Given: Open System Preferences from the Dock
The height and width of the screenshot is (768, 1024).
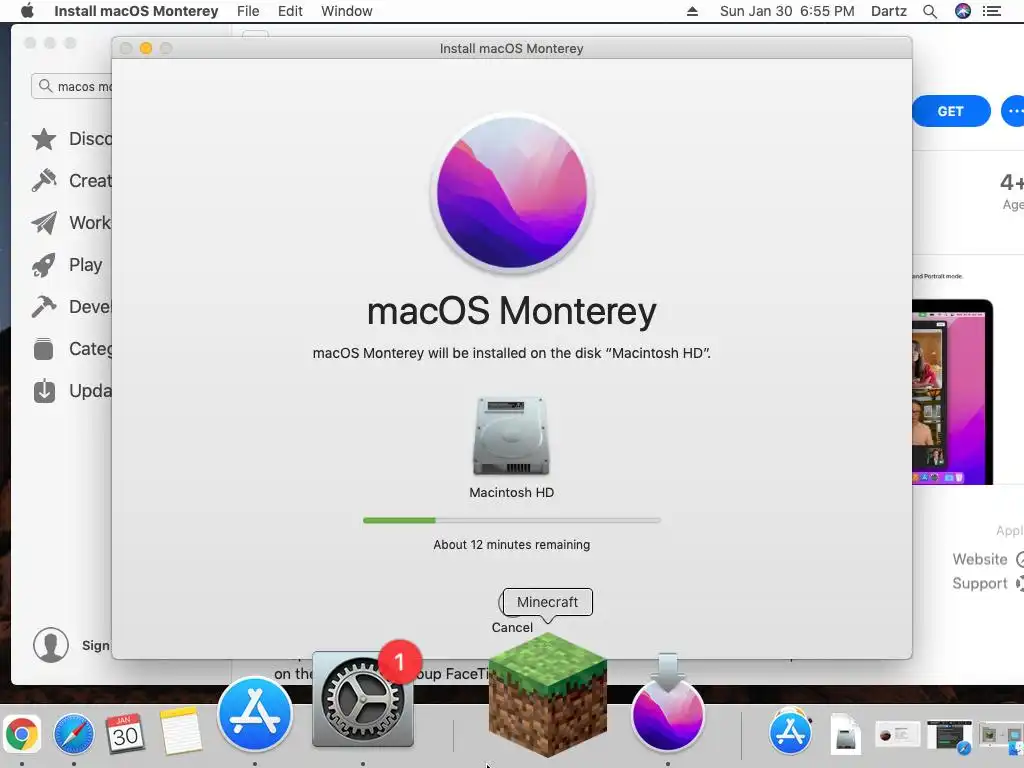Looking at the screenshot, I should pyautogui.click(x=363, y=699).
